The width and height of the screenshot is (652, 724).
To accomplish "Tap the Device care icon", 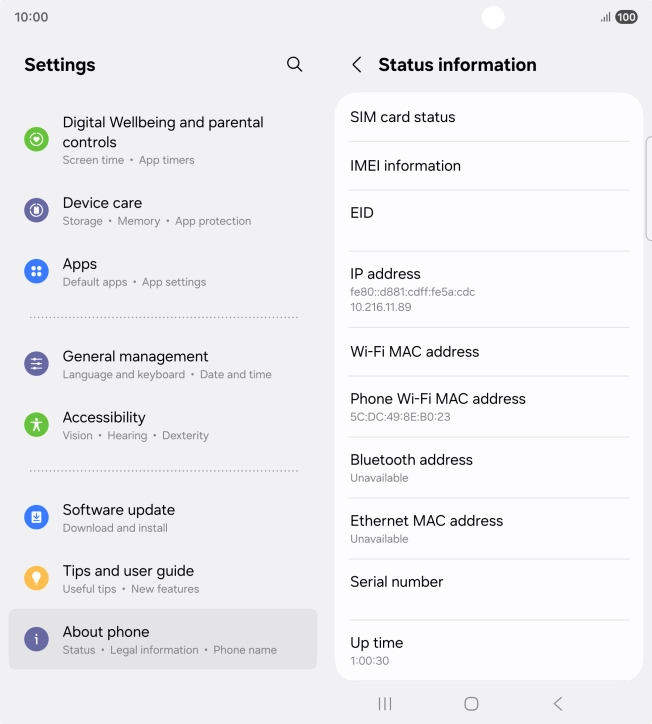I will coord(36,210).
